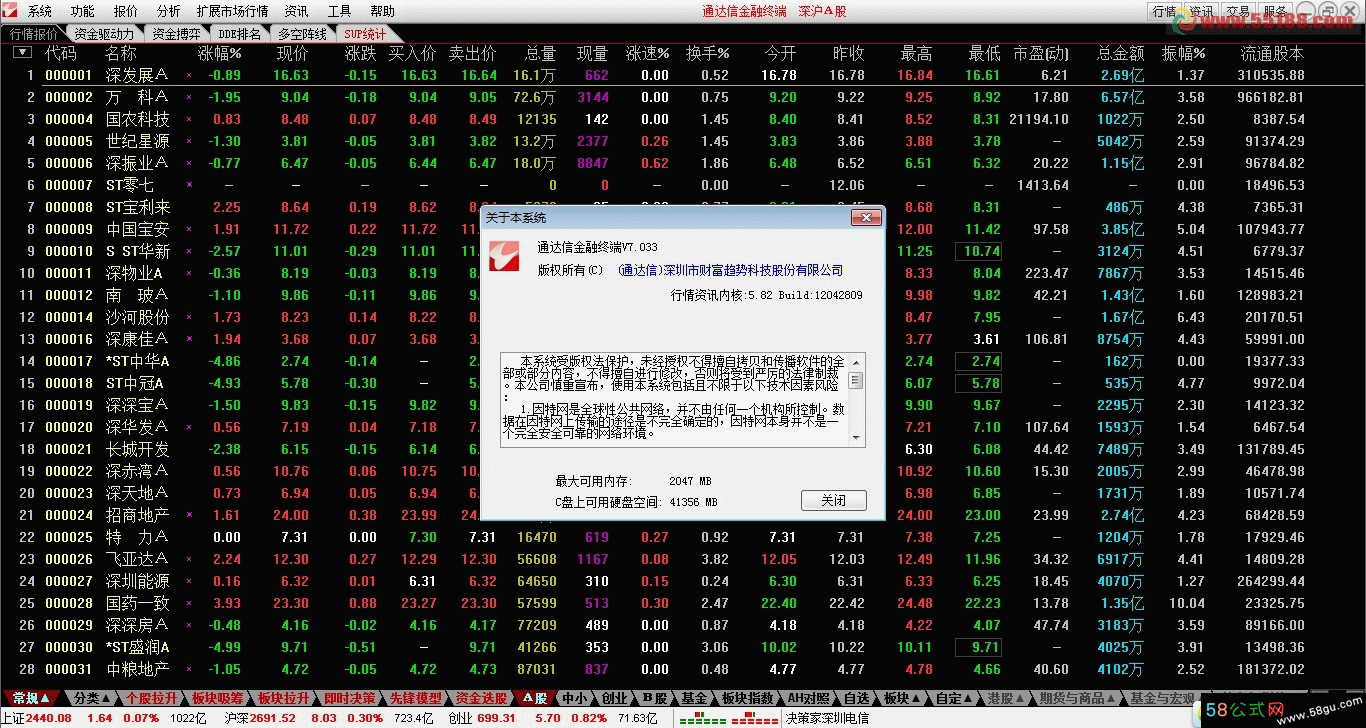Open the 系统 menu
Image resolution: width=1366 pixels, height=728 pixels.
click(40, 11)
